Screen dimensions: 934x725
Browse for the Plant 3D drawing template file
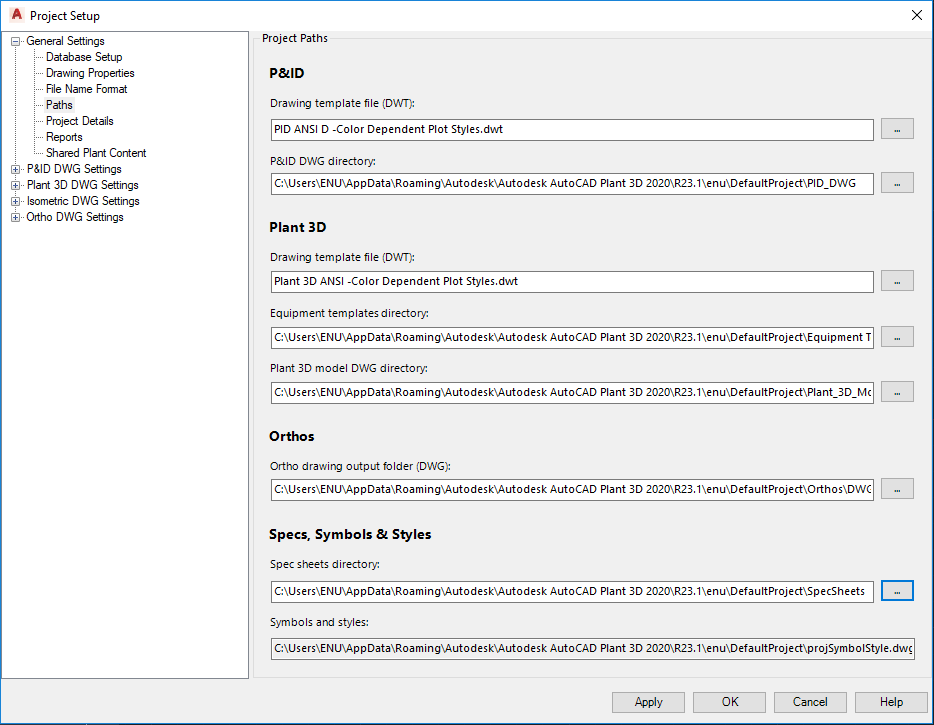(897, 281)
